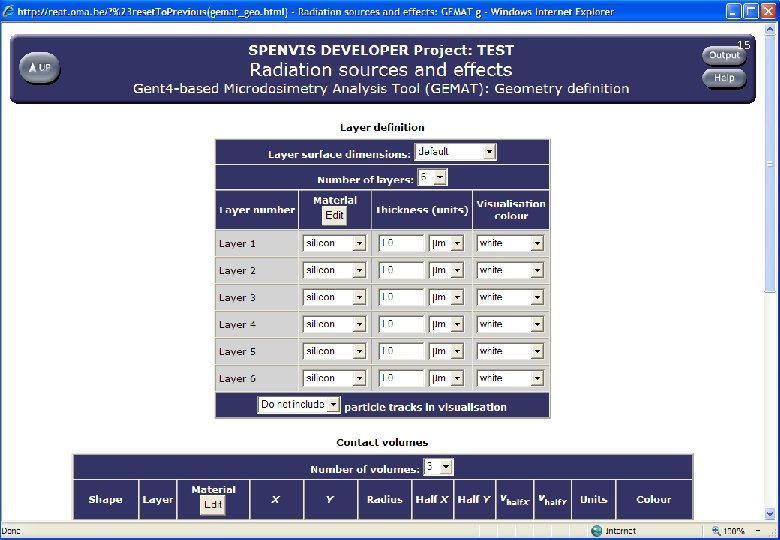Click Layer 4 thickness input field
780x540 pixels.
point(401,324)
